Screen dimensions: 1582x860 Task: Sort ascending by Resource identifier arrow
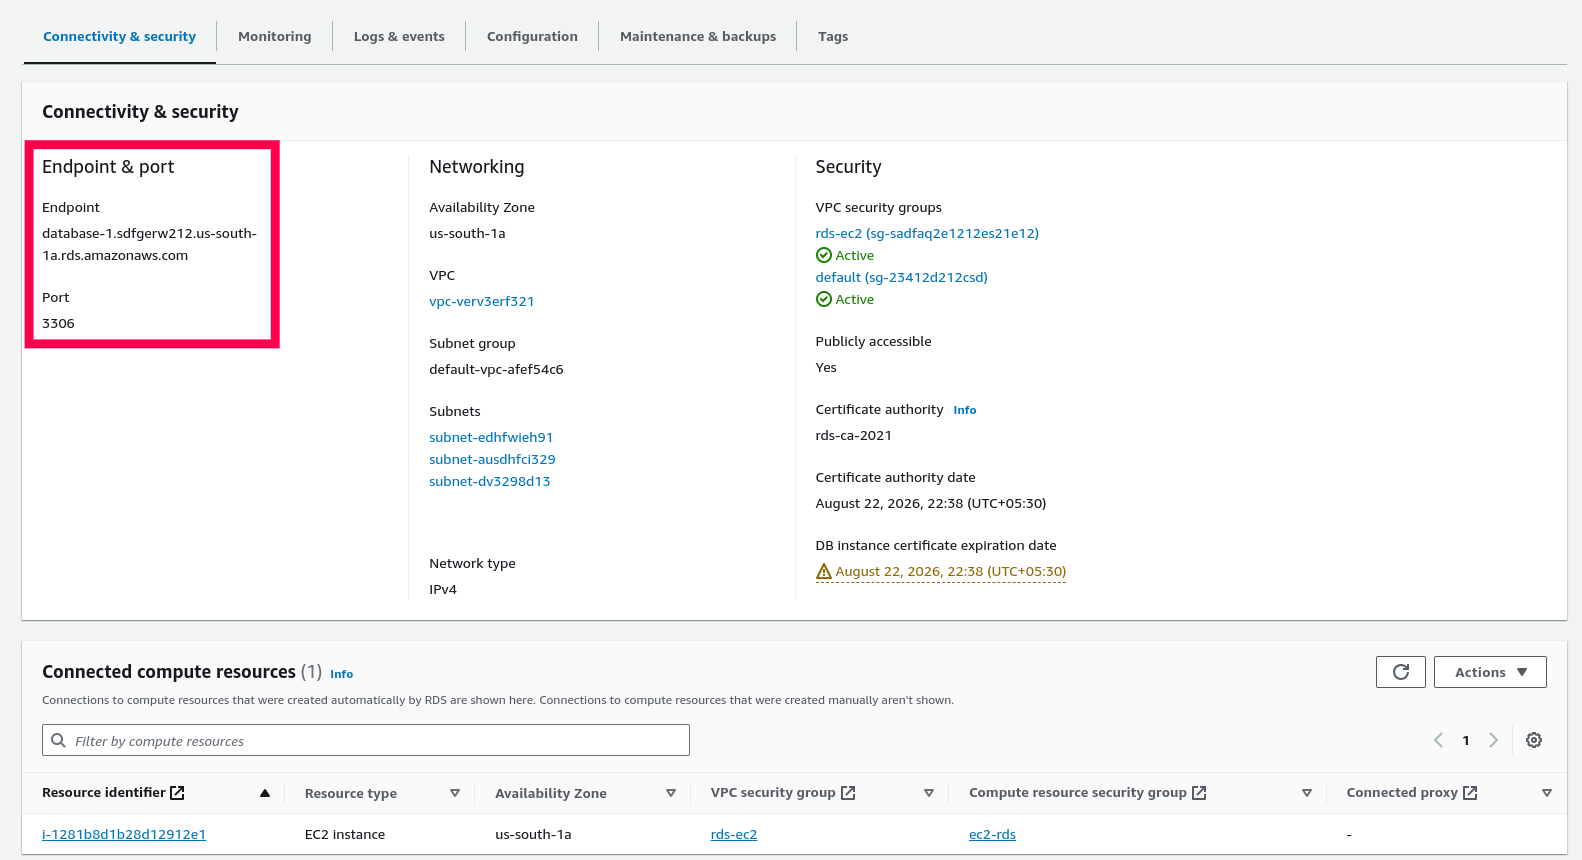click(x=265, y=793)
